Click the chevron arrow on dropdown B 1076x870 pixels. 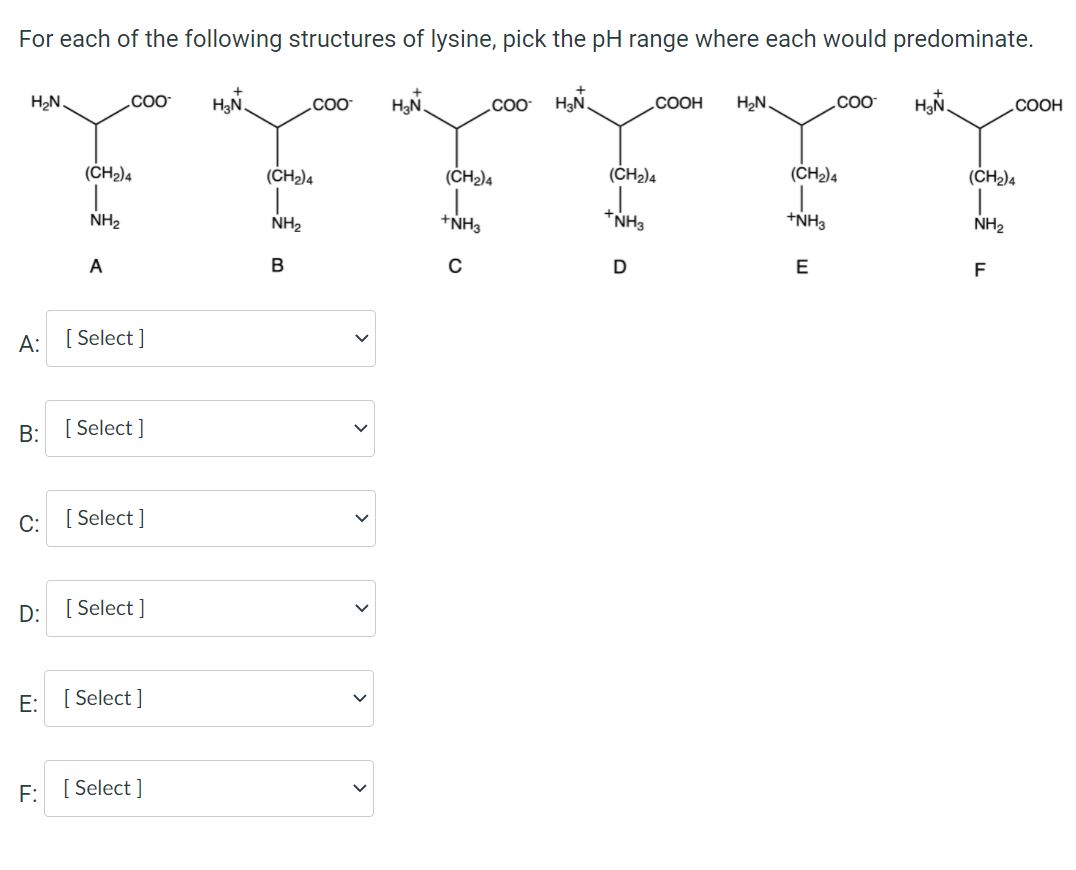[x=361, y=429]
